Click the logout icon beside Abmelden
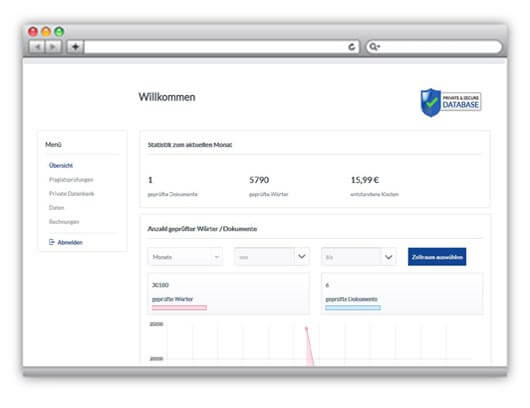The height and width of the screenshot is (408, 530). point(52,242)
